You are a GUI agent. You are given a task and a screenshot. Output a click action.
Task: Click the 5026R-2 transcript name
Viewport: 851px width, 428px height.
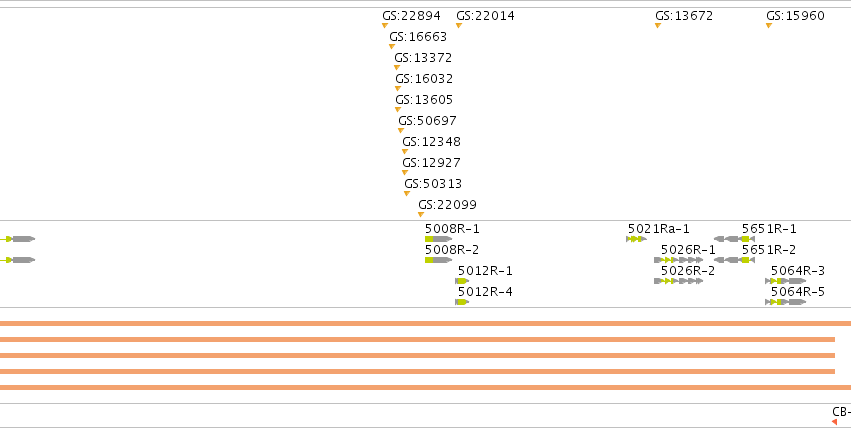click(x=688, y=271)
